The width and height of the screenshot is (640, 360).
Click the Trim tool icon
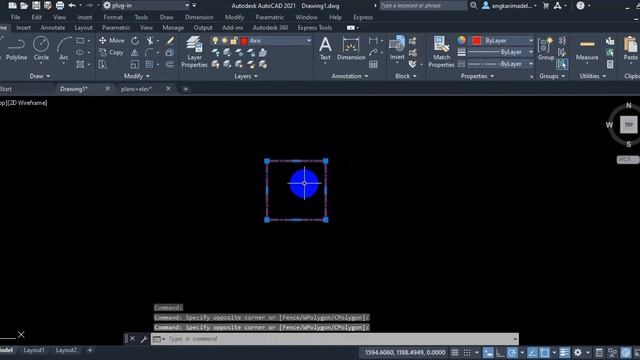pos(150,41)
